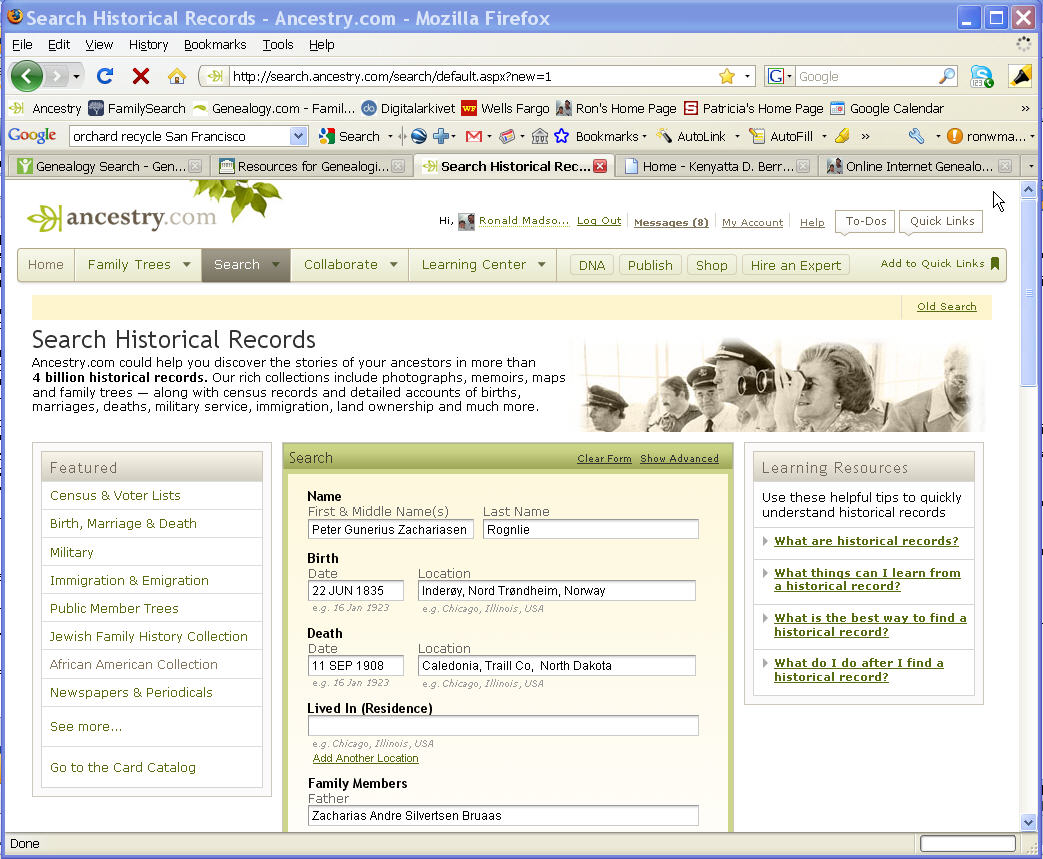Click the Death Location field
The image size is (1043, 859).
tap(557, 665)
